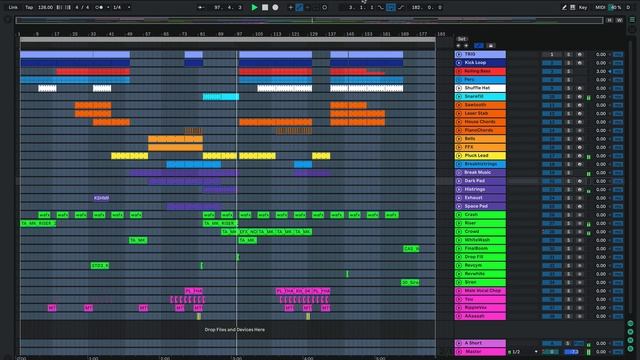Arm recording on Shuffle Hat track
Screen dimensions: 640x360
click(579, 88)
